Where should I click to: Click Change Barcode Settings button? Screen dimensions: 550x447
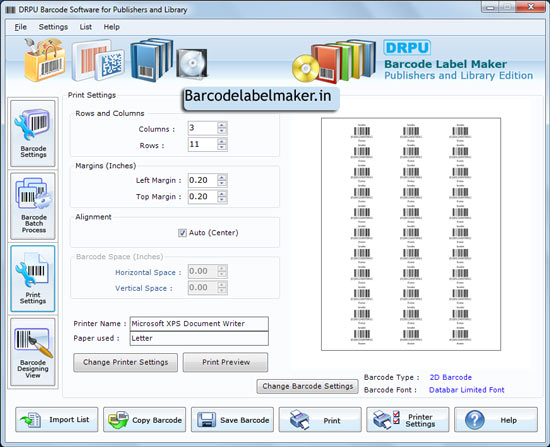pos(308,386)
